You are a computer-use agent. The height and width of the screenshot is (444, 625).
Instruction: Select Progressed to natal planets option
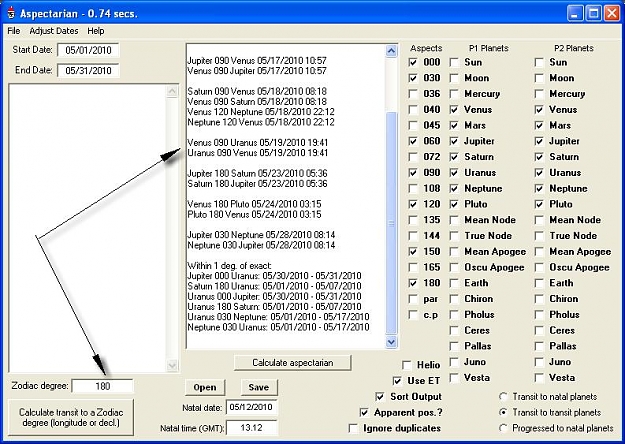[x=503, y=428]
